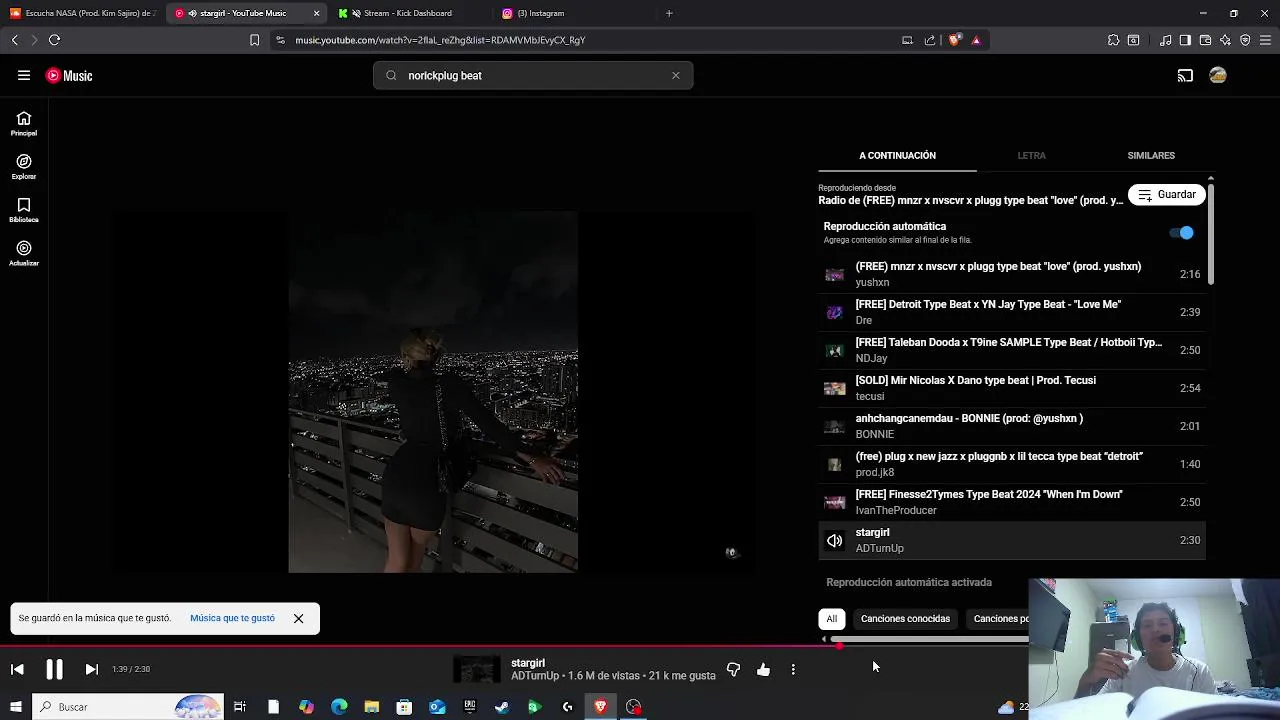Open Brave Shields lion icon
This screenshot has height=720, width=1280.
[x=955, y=40]
